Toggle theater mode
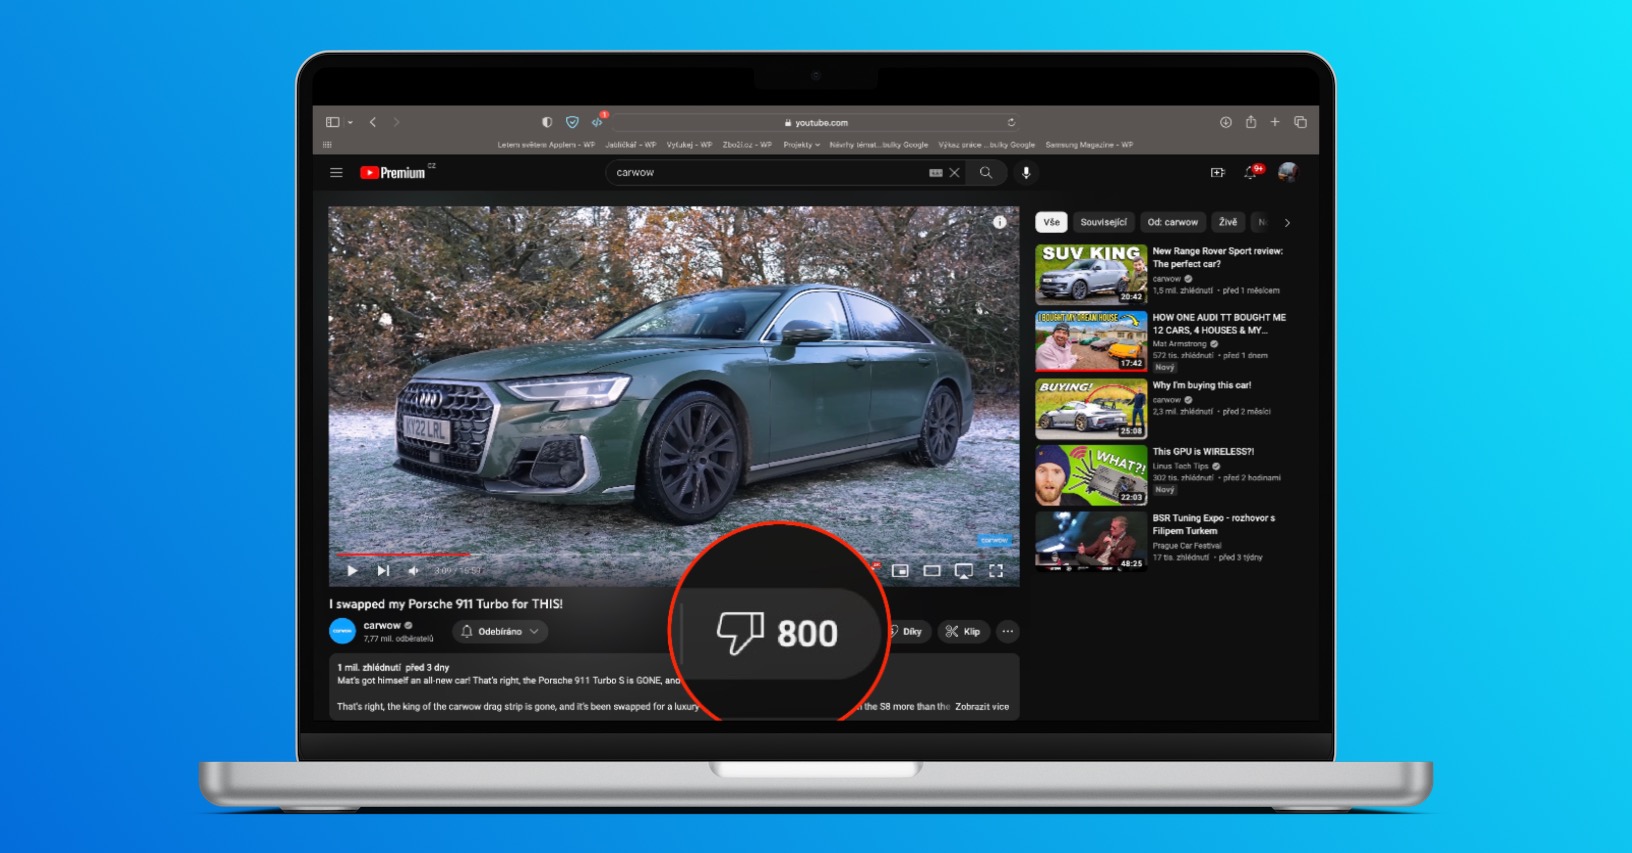The image size is (1632, 853). point(932,571)
